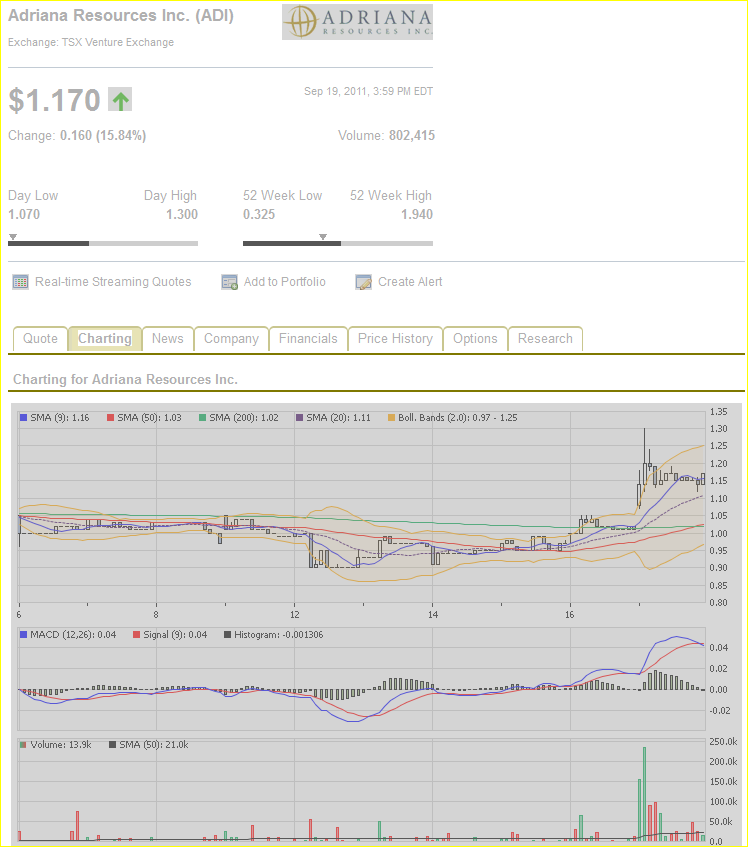Open the Financials tab

pos(308,339)
